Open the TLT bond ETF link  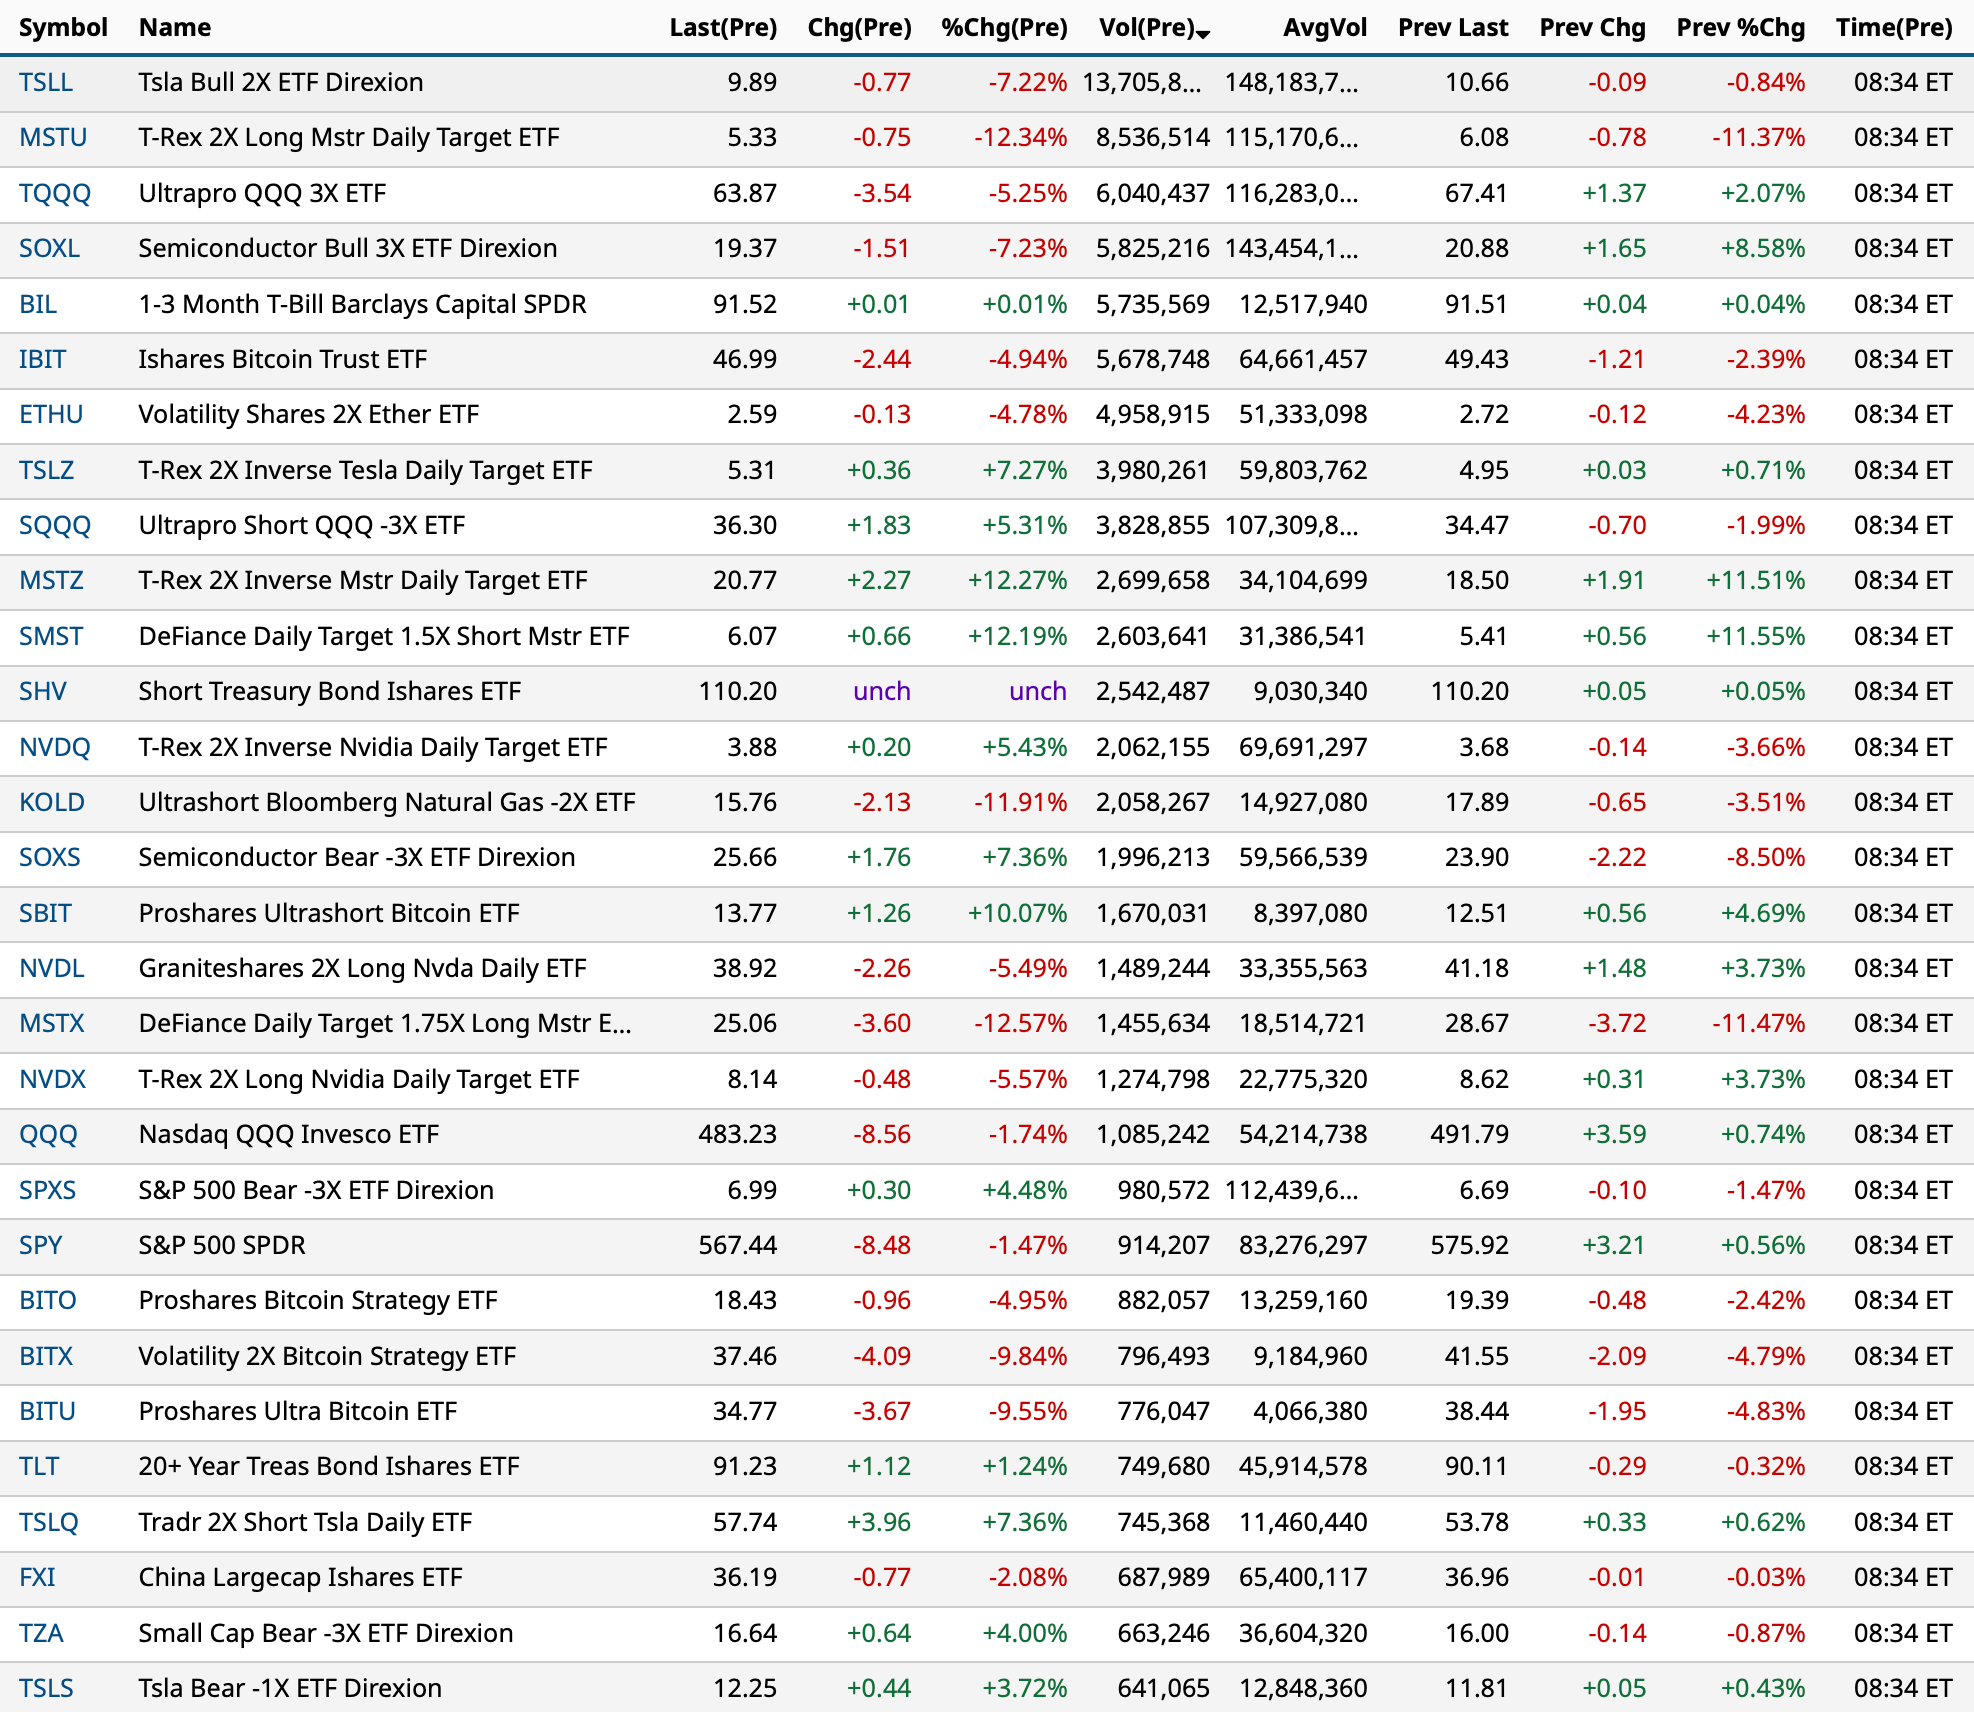tap(39, 1466)
